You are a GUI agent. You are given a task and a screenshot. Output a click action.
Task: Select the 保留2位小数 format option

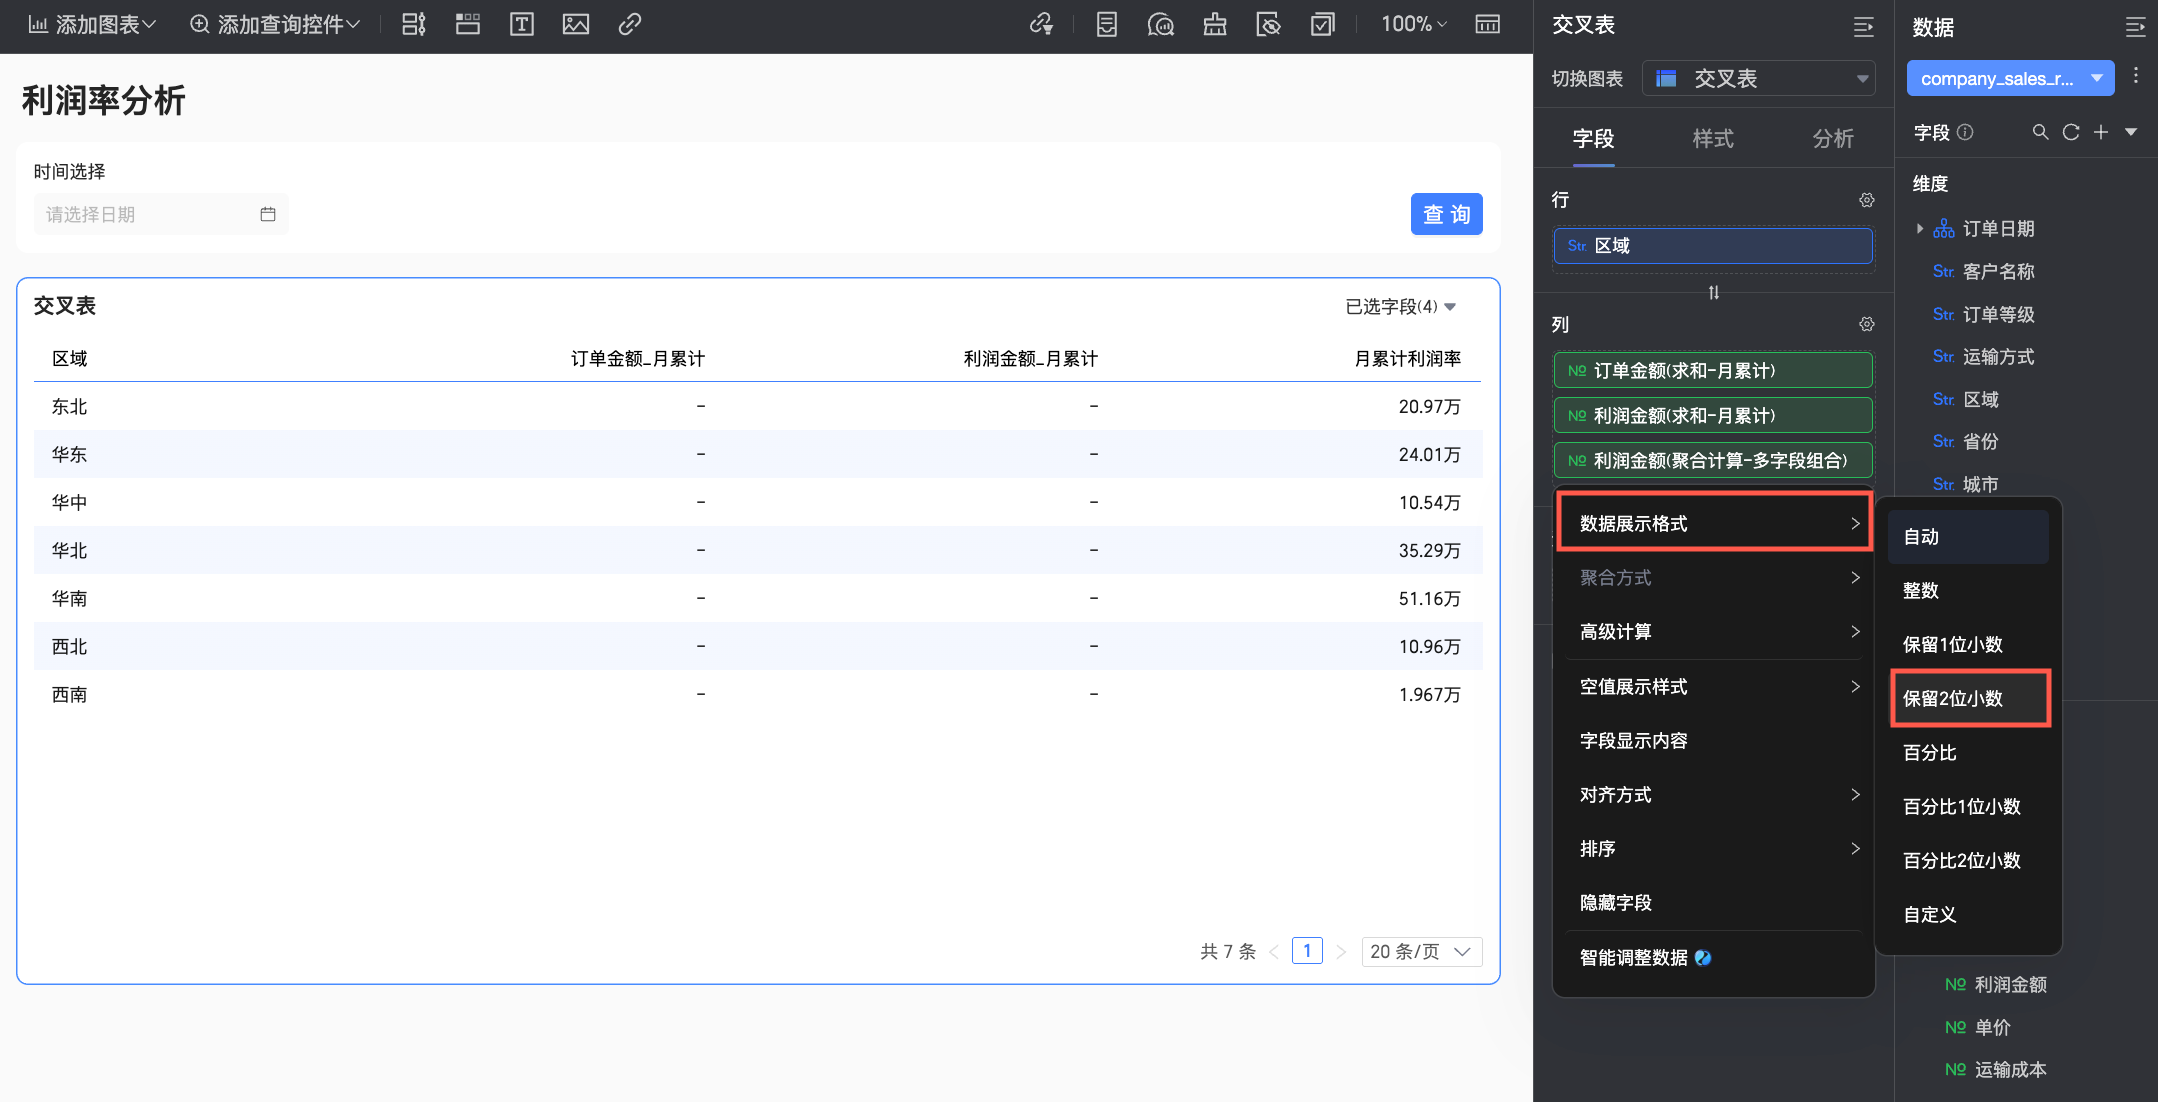(1970, 698)
